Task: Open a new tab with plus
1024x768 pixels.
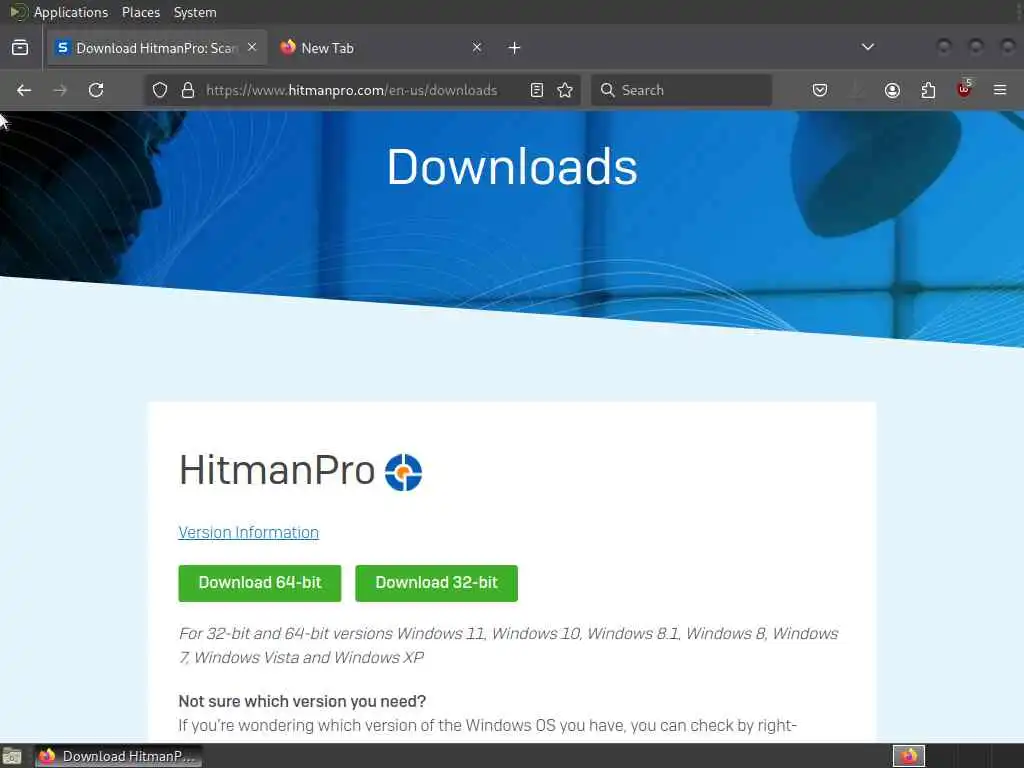Action: (x=515, y=48)
